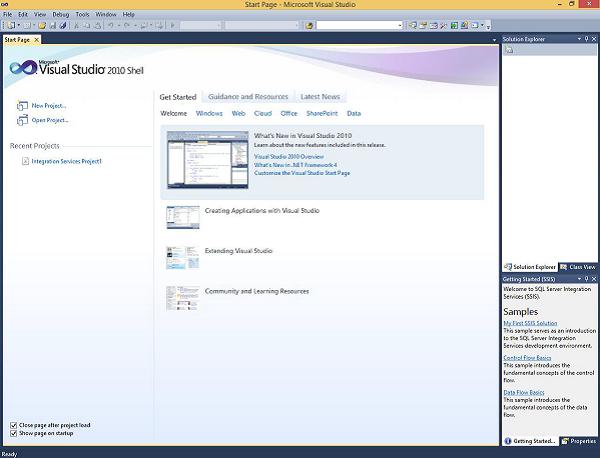Switch to Guidance and Resources tab
Image resolution: width=600 pixels, height=458 pixels.
pos(248,97)
